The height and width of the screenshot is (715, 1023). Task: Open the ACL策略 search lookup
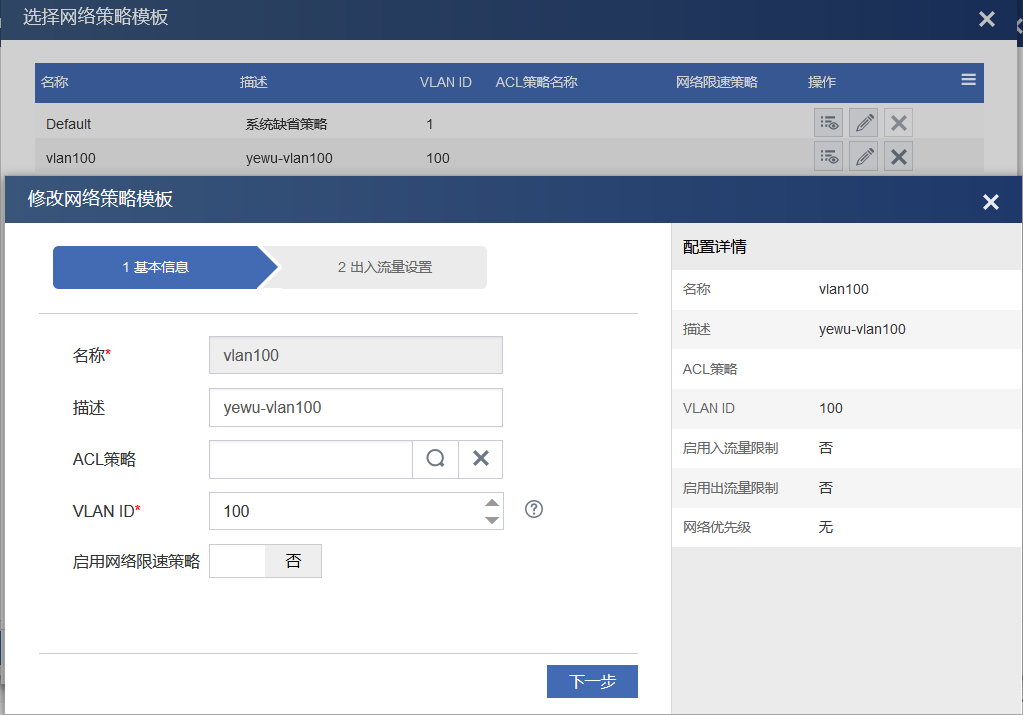[435, 459]
